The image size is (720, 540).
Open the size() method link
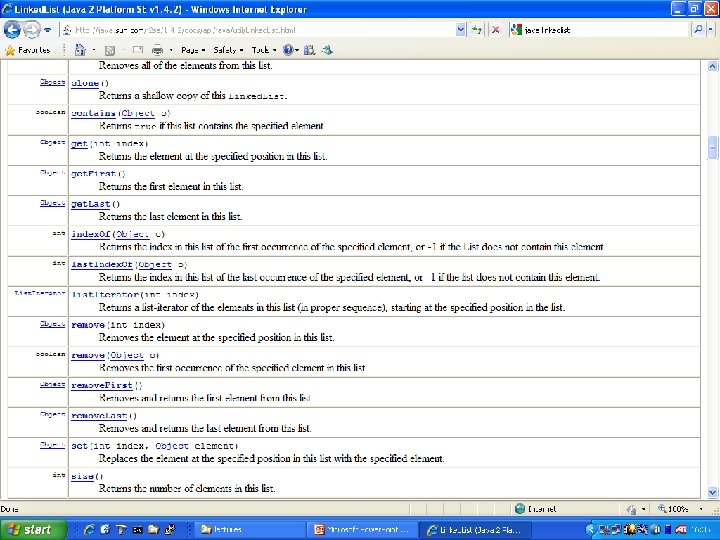pyautogui.click(x=82, y=477)
